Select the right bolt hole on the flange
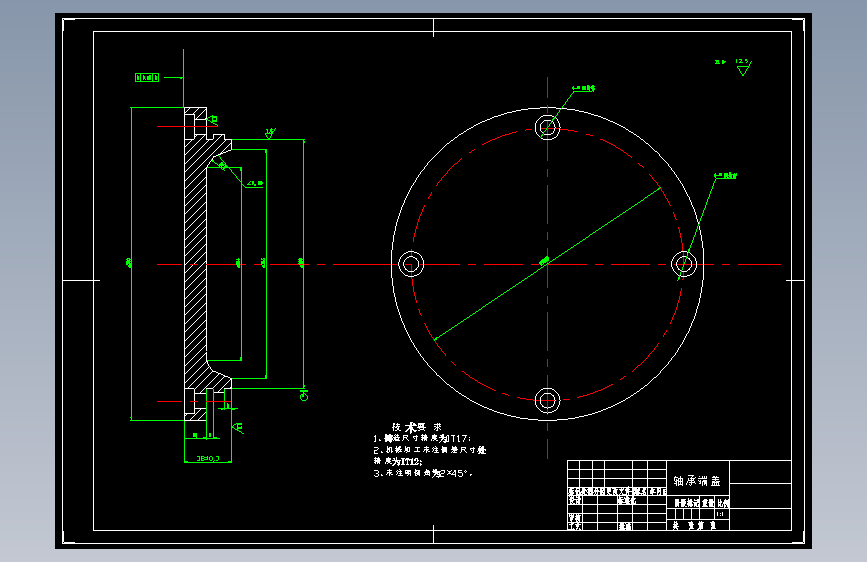 pyautogui.click(x=684, y=264)
